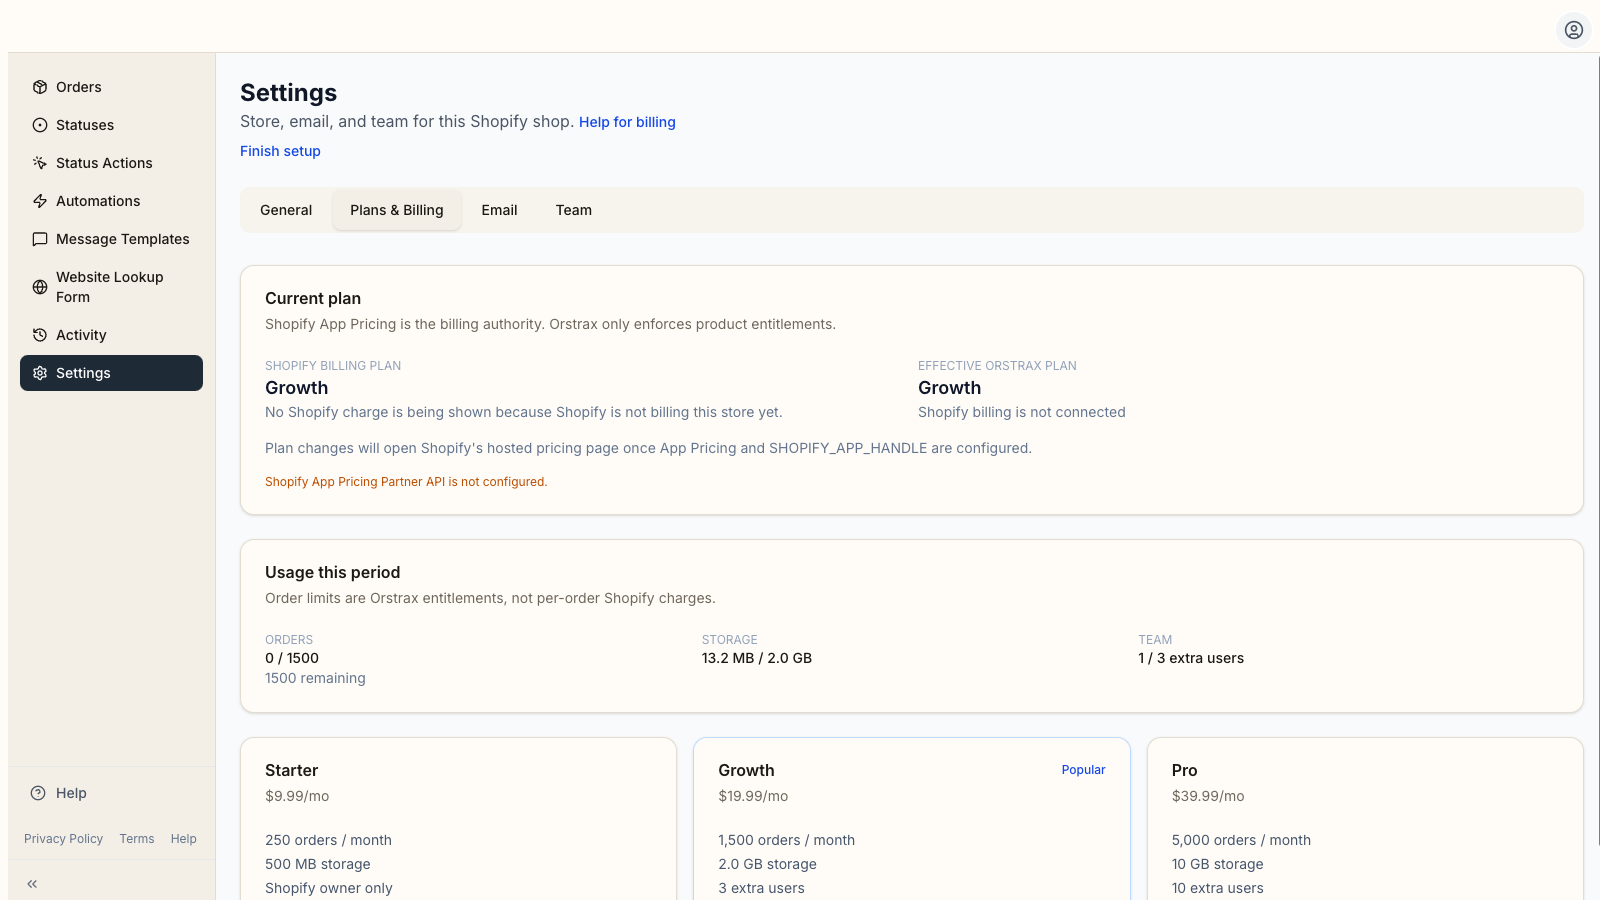Open Message Templates page
Image resolution: width=1600 pixels, height=900 pixels.
[111, 239]
